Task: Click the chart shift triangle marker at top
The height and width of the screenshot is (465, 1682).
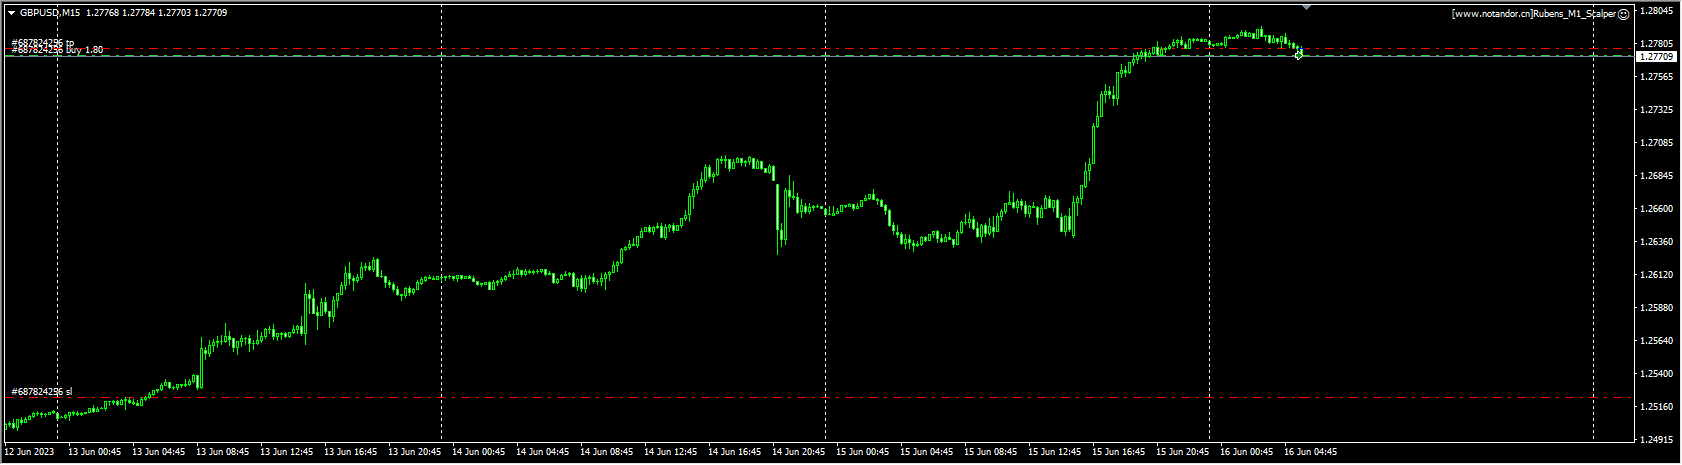Action: 1306,7
